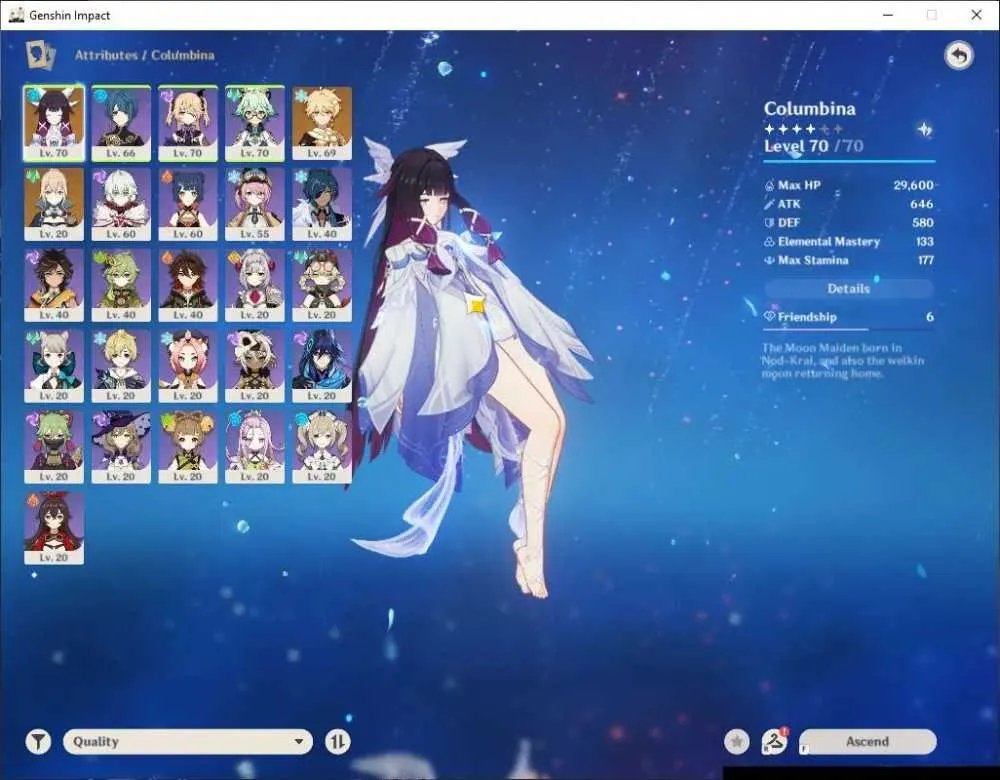Open the character archive icon beside Attributes

tap(40, 55)
